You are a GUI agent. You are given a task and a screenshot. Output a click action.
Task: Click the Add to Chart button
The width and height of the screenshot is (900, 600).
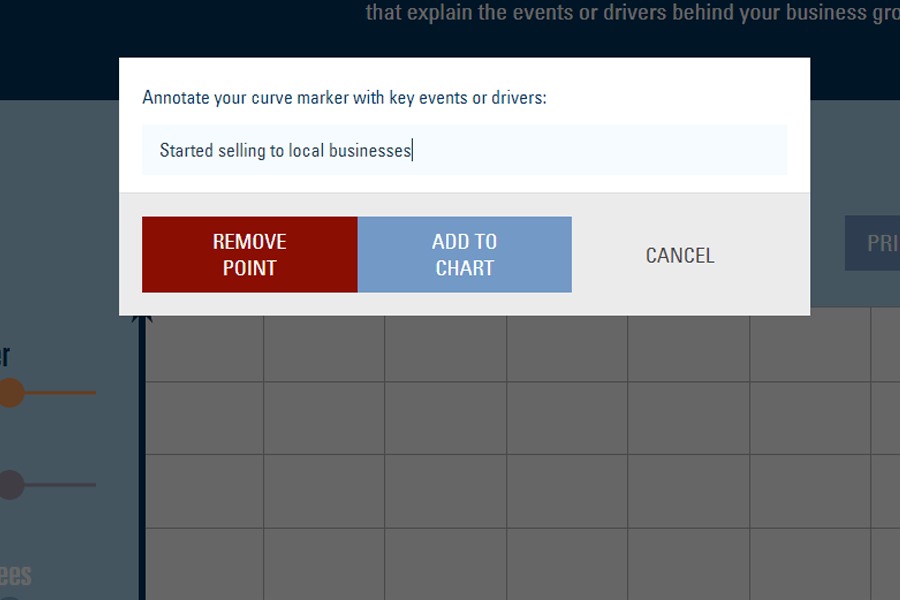[x=464, y=254]
